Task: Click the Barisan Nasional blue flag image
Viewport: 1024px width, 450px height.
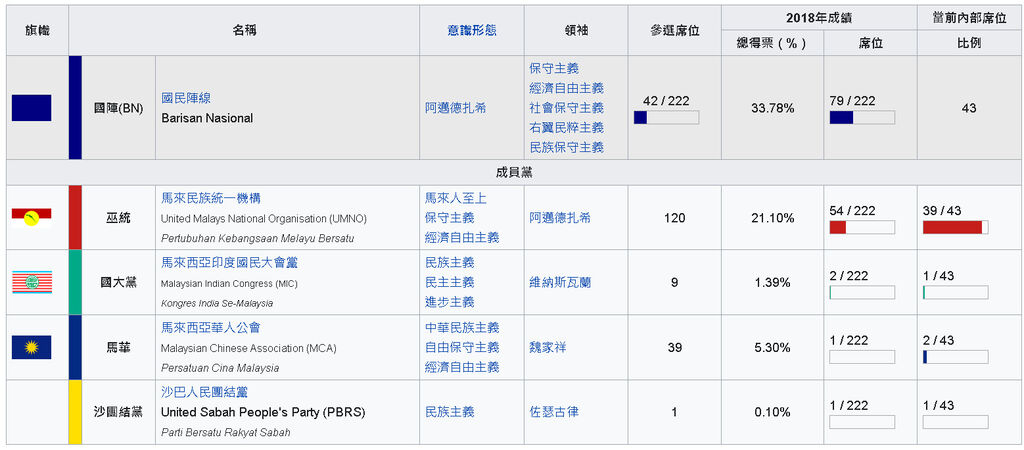Action: pyautogui.click(x=31, y=108)
